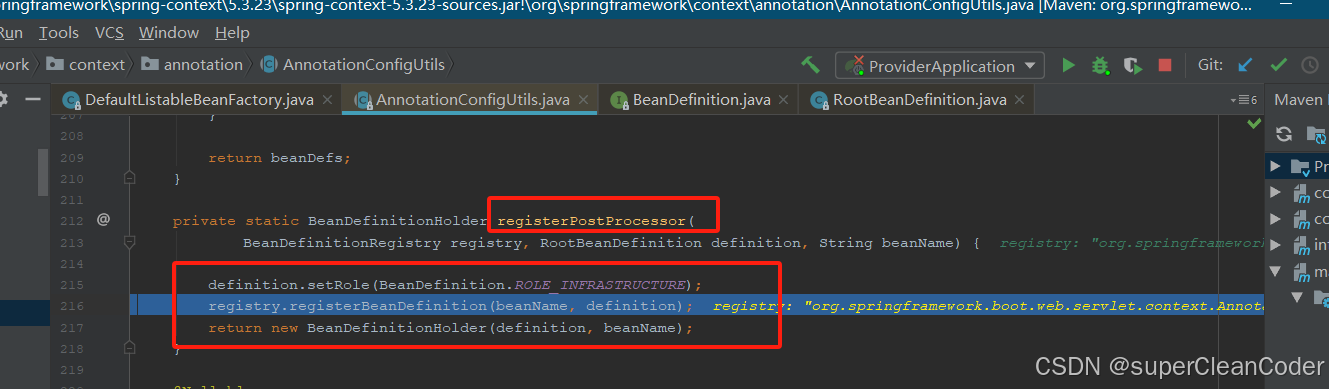Click the Build Project hammer icon
Image resolution: width=1329 pixels, height=389 pixels.
pyautogui.click(x=810, y=65)
